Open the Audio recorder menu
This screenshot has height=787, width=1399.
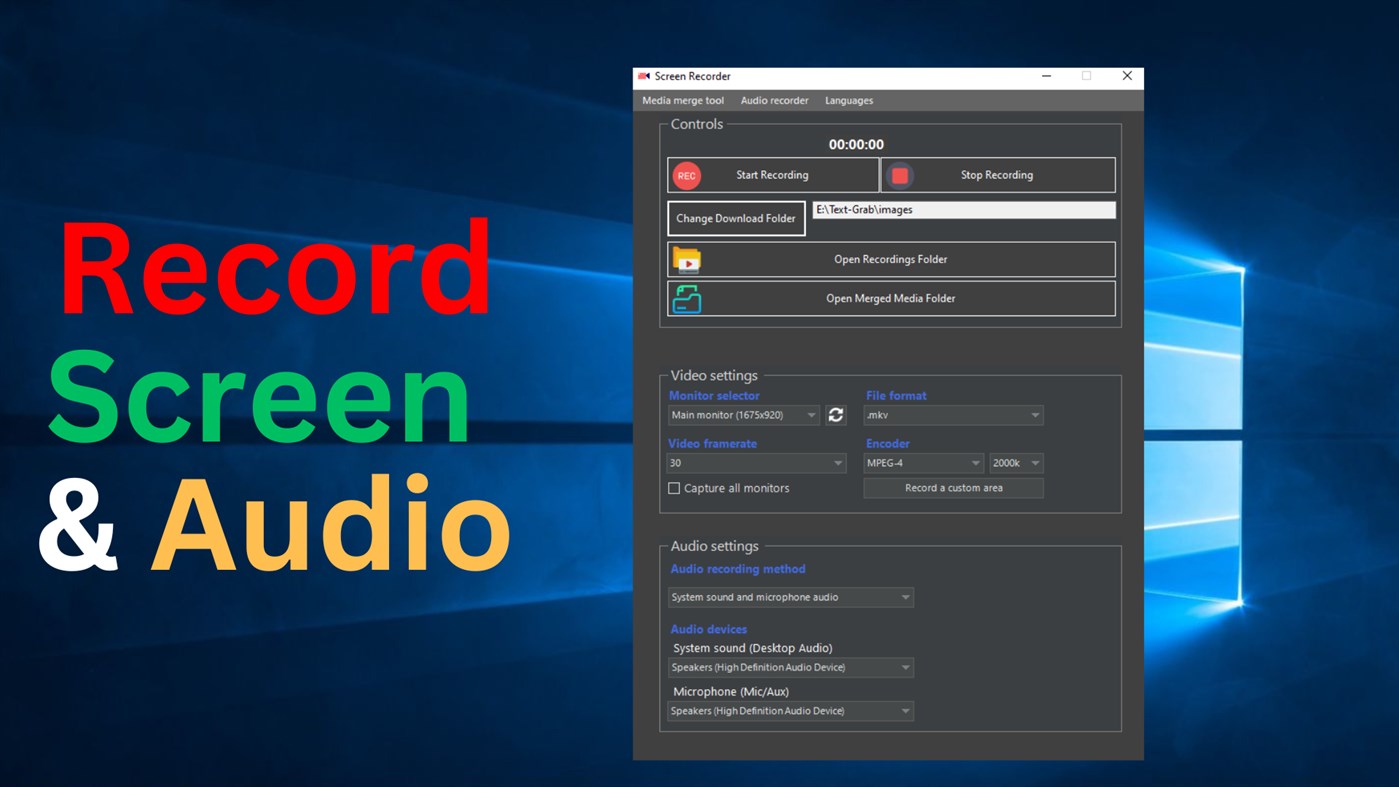click(x=774, y=100)
